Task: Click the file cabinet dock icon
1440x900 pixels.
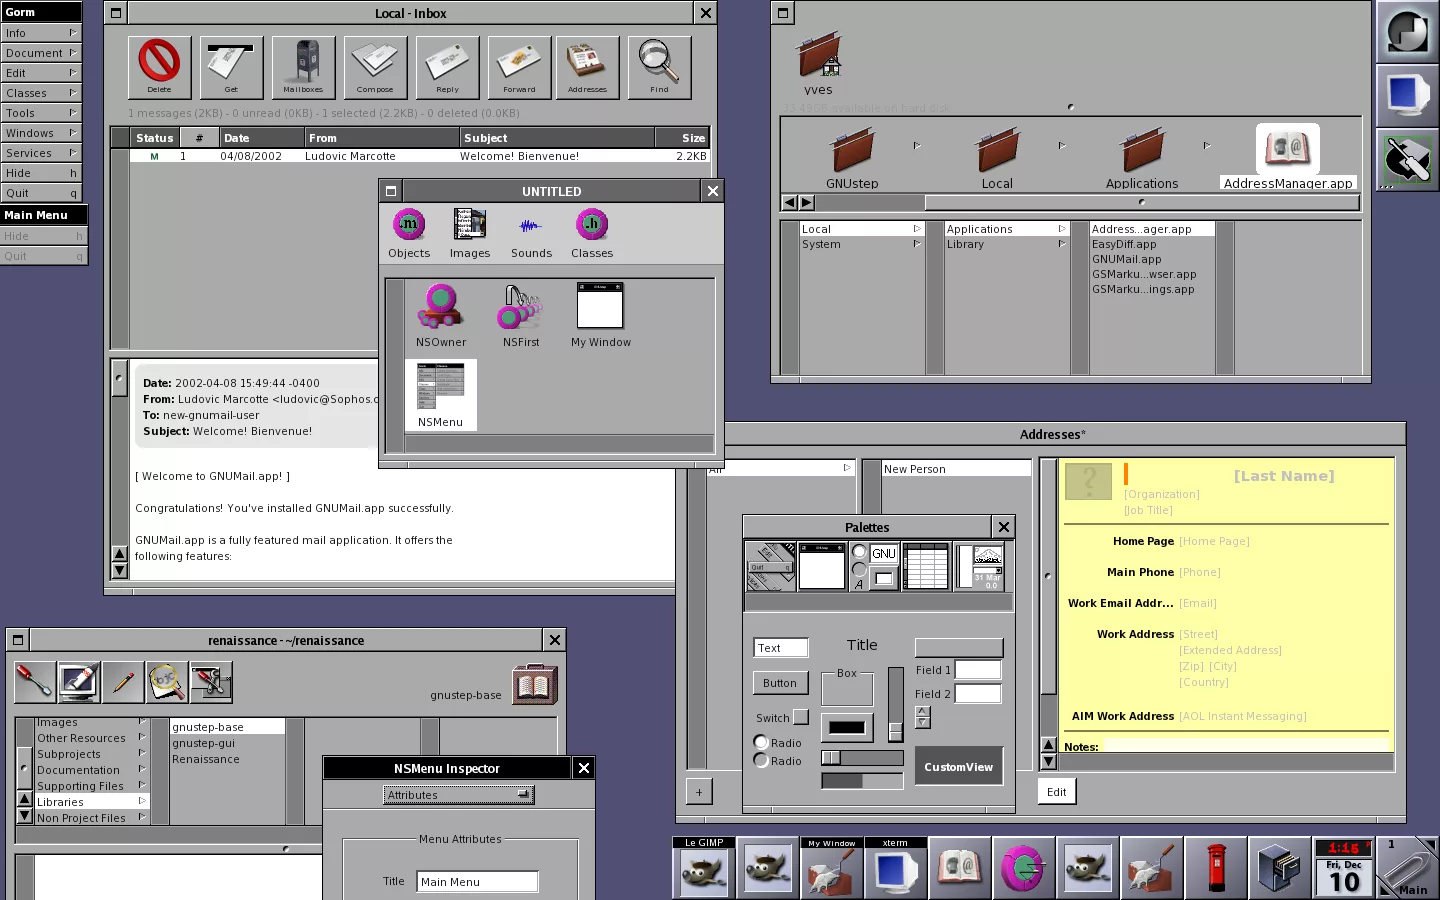Action: point(1280,868)
